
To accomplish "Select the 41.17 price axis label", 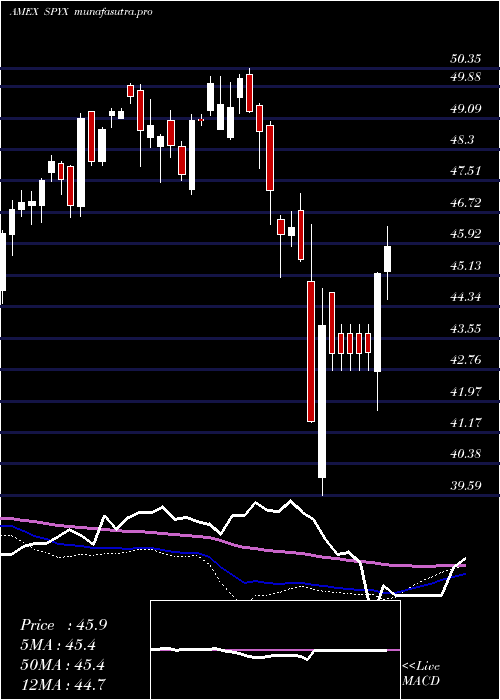I will point(464,422).
